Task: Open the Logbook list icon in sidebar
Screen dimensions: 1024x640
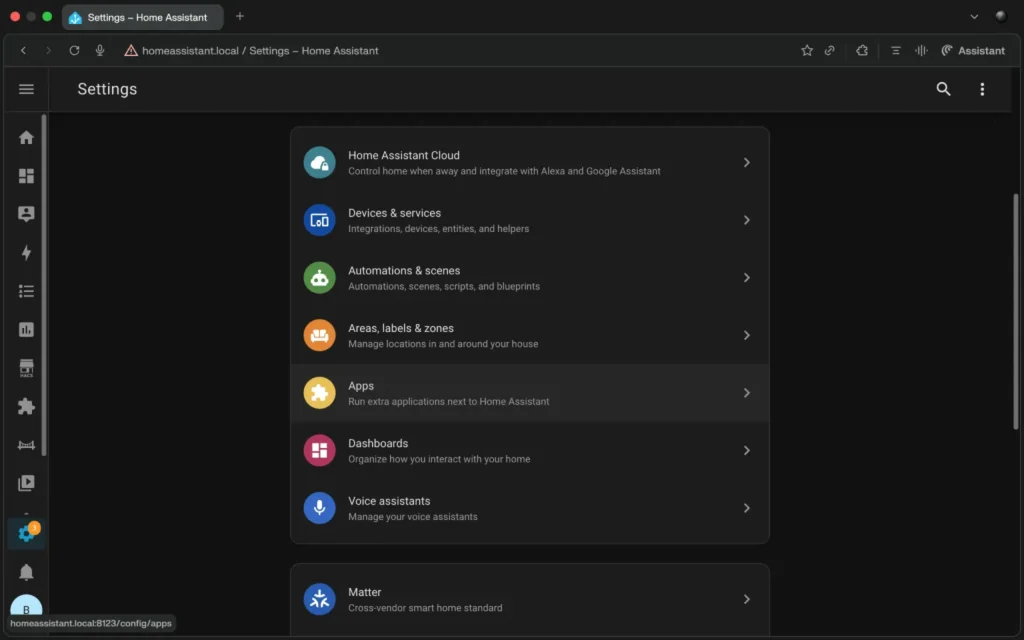Action: point(26,291)
